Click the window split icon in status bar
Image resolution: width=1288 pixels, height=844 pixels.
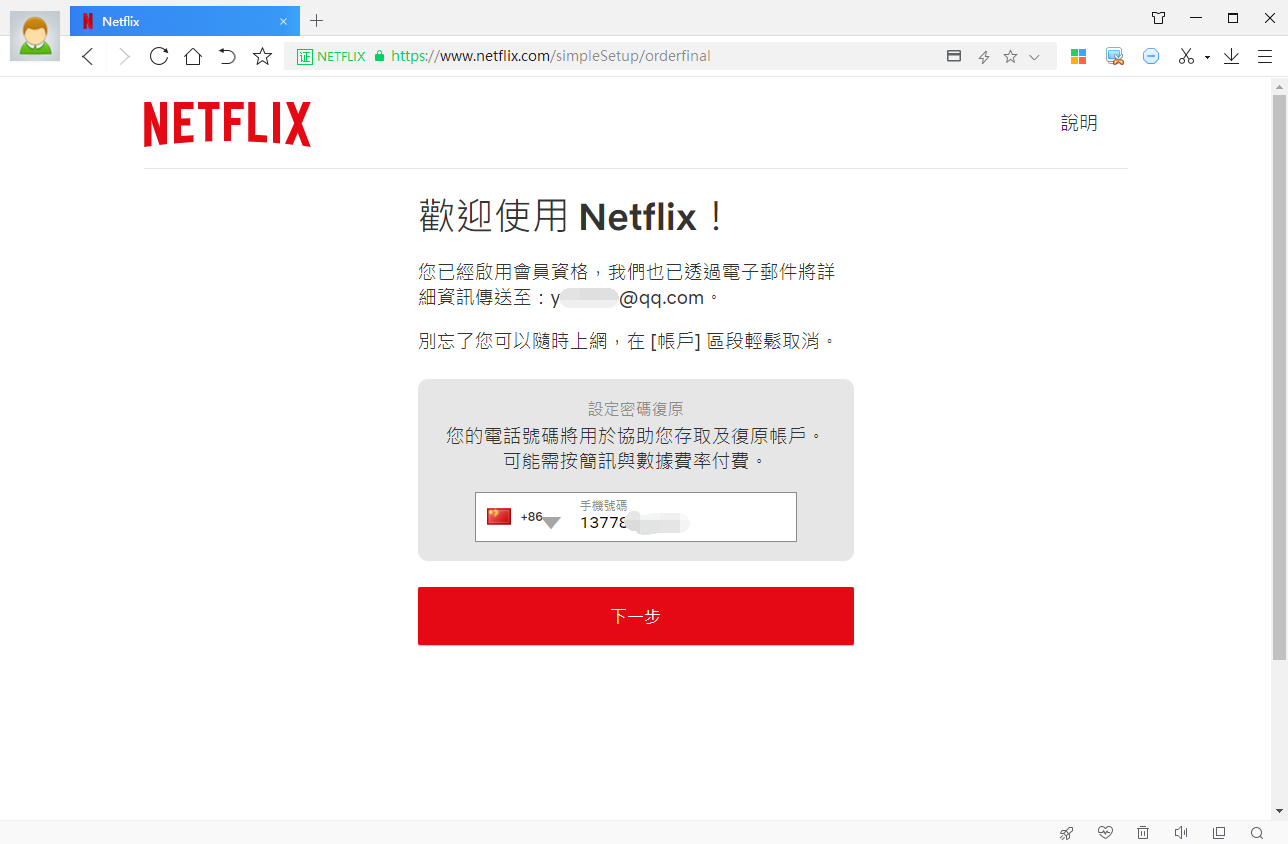click(1219, 833)
